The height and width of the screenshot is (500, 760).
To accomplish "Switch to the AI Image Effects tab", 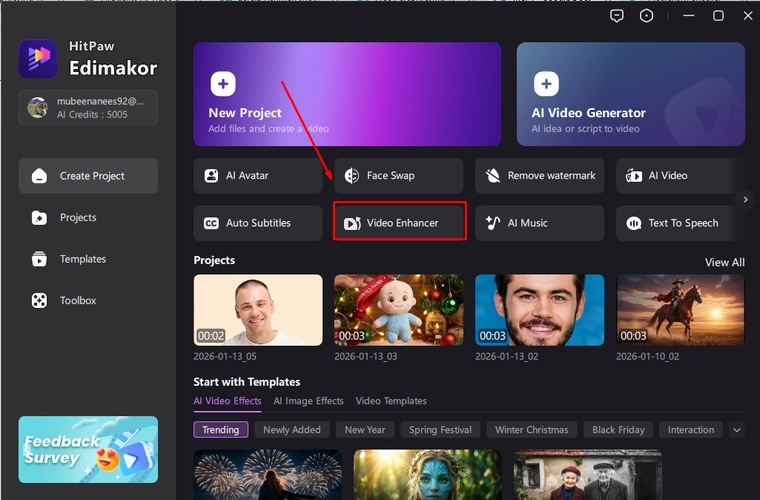I will click(308, 401).
